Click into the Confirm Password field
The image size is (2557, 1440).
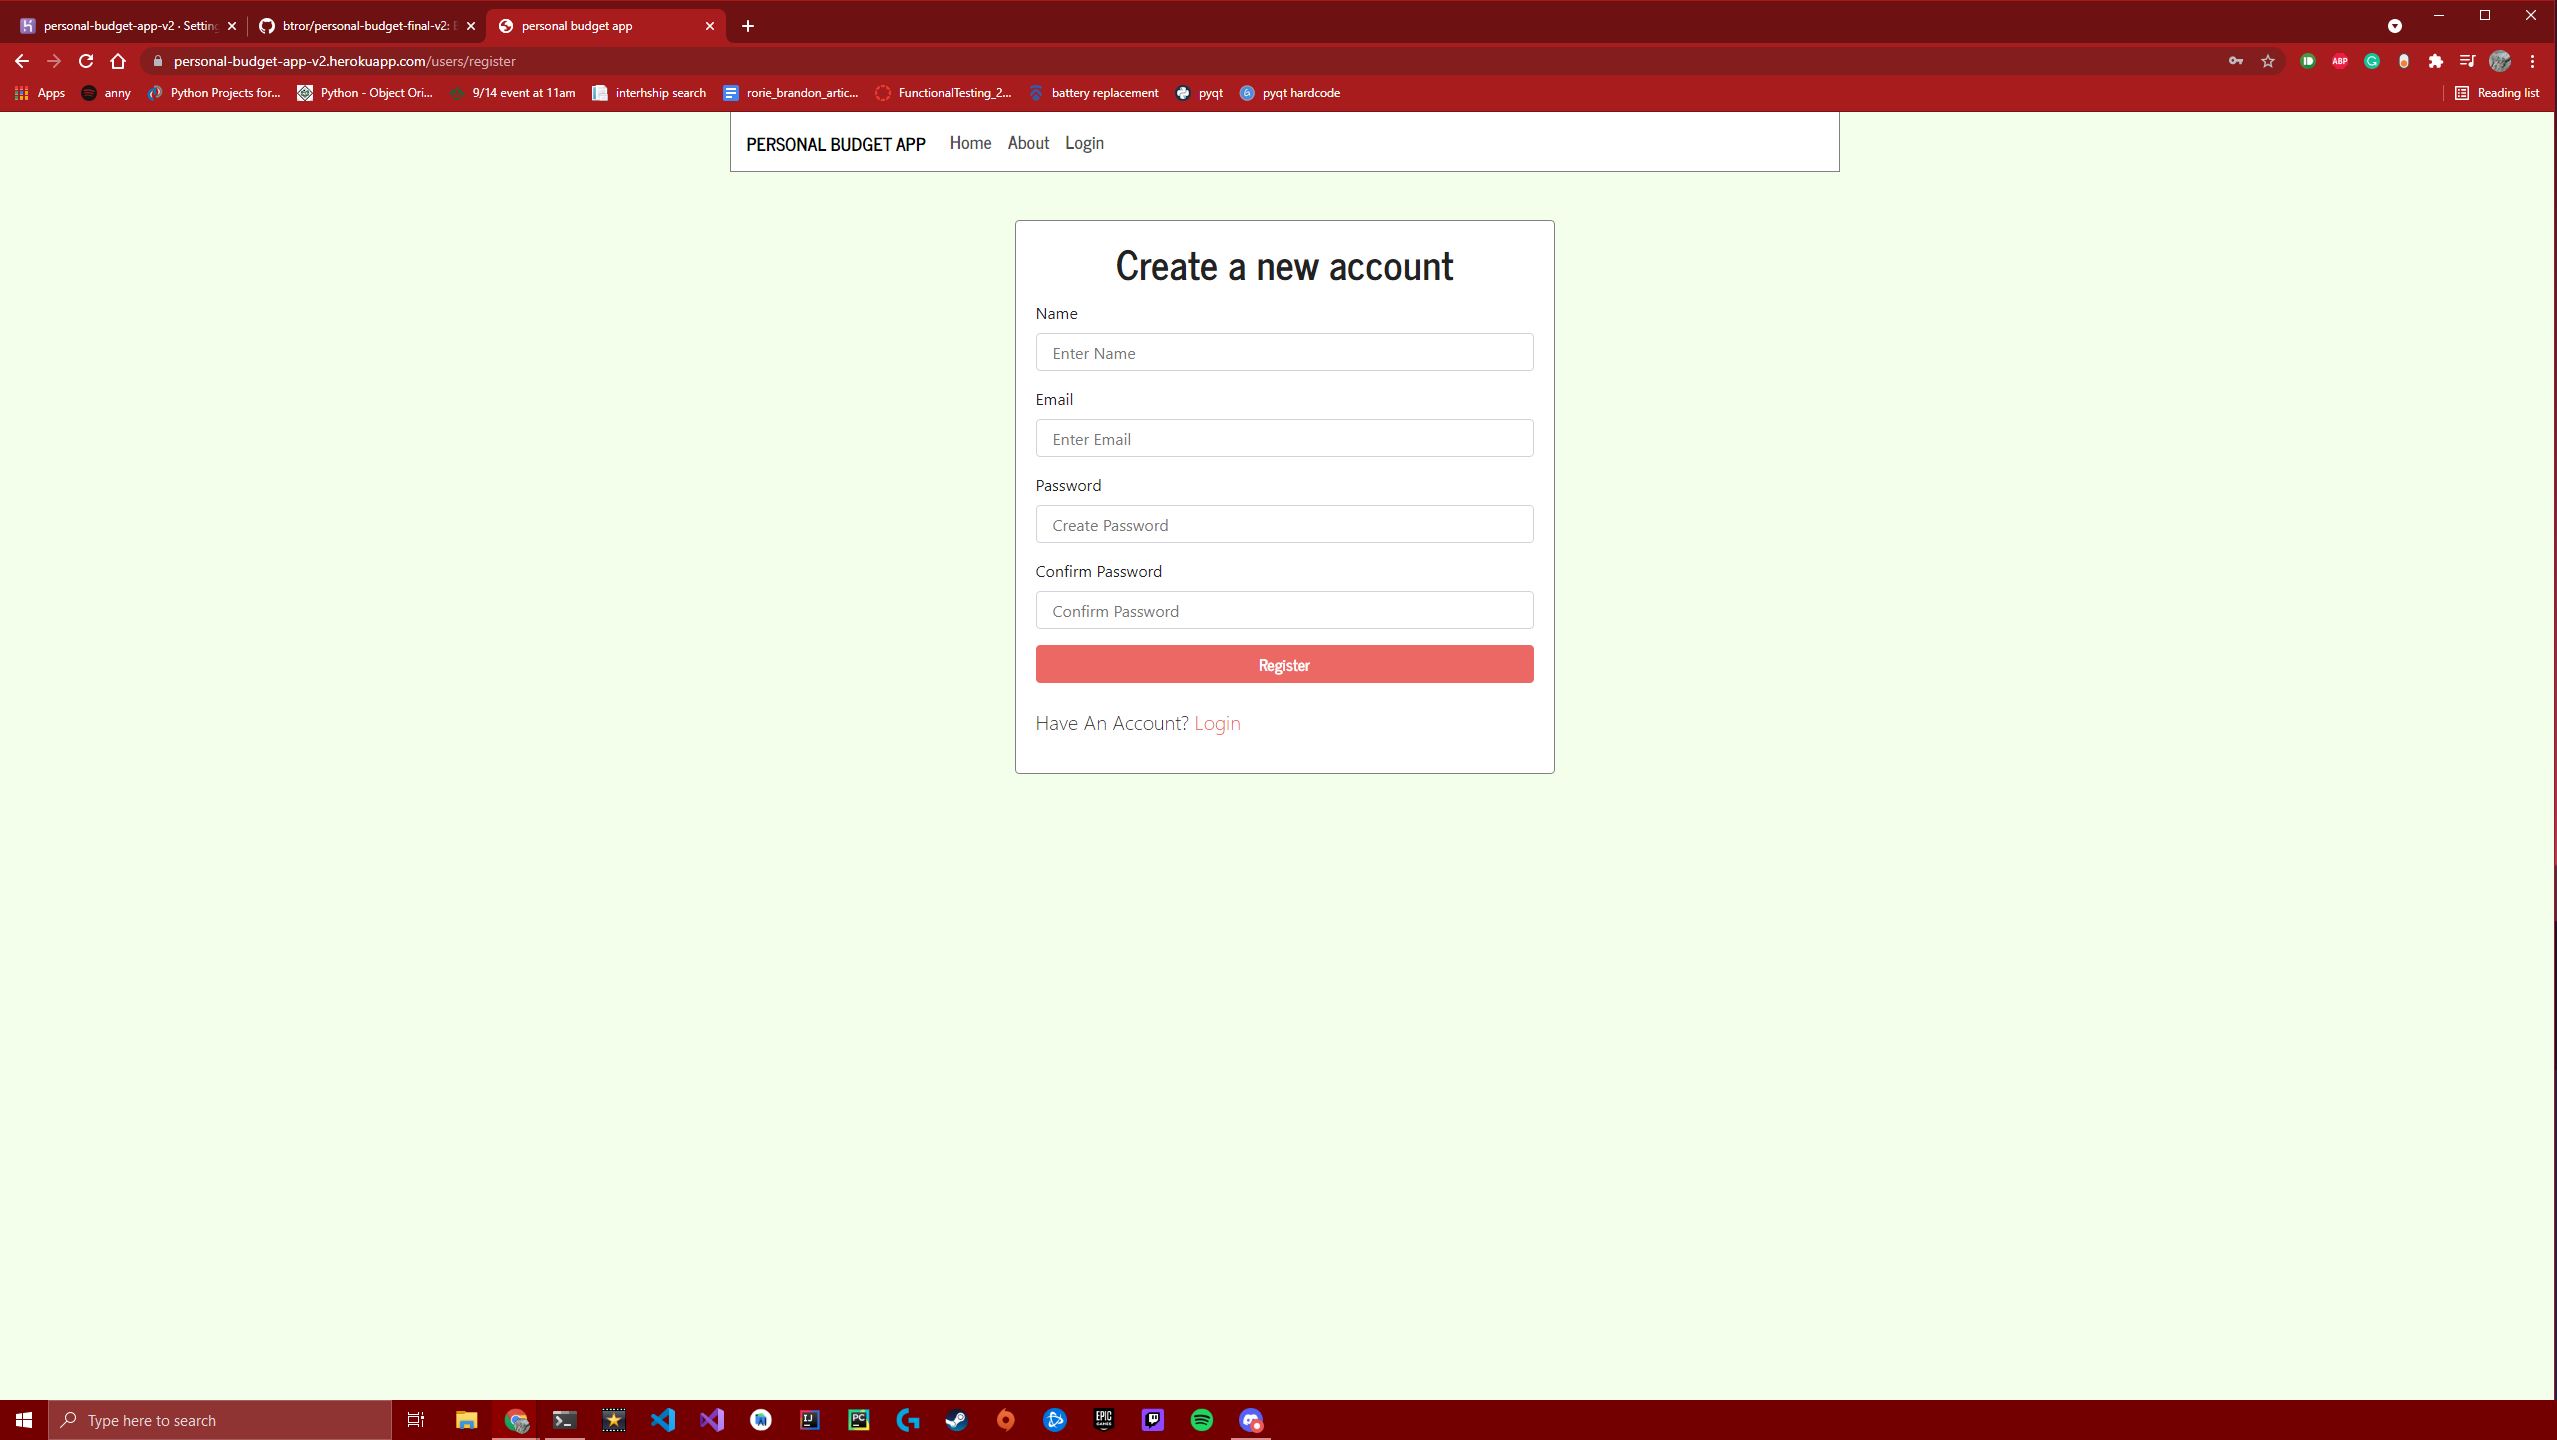point(1283,611)
